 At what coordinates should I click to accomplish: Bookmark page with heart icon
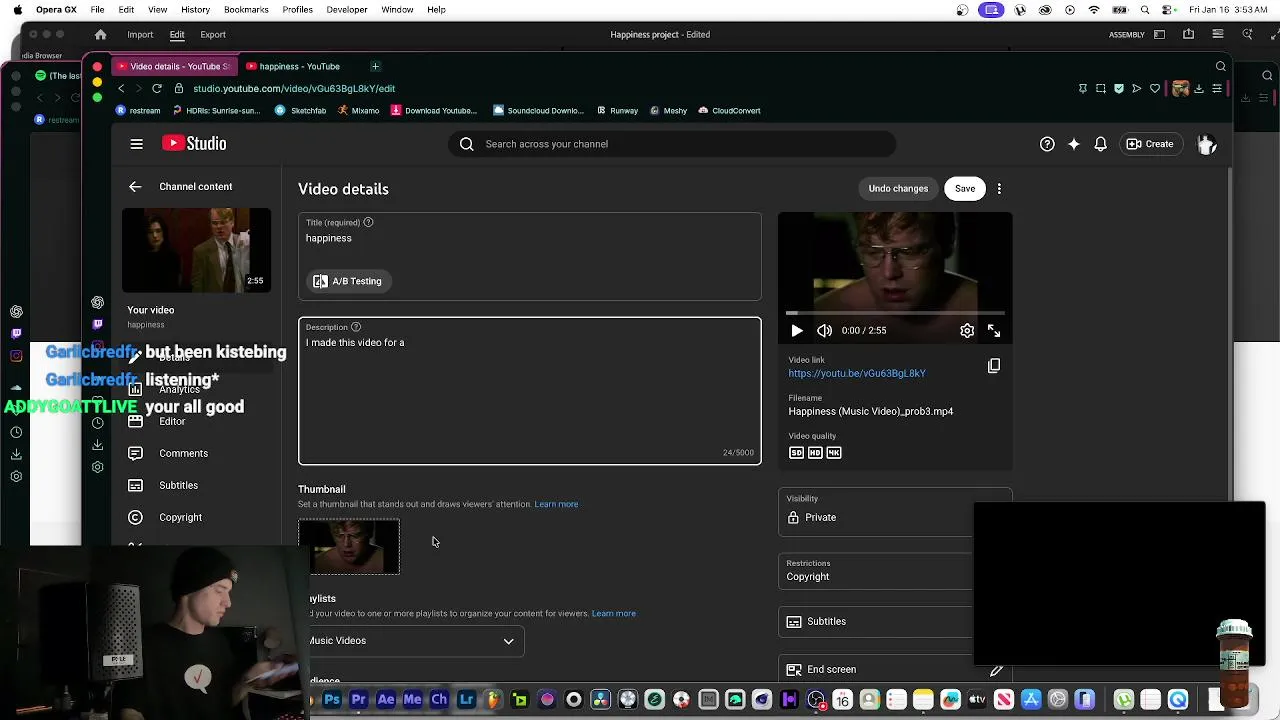tap(1155, 88)
